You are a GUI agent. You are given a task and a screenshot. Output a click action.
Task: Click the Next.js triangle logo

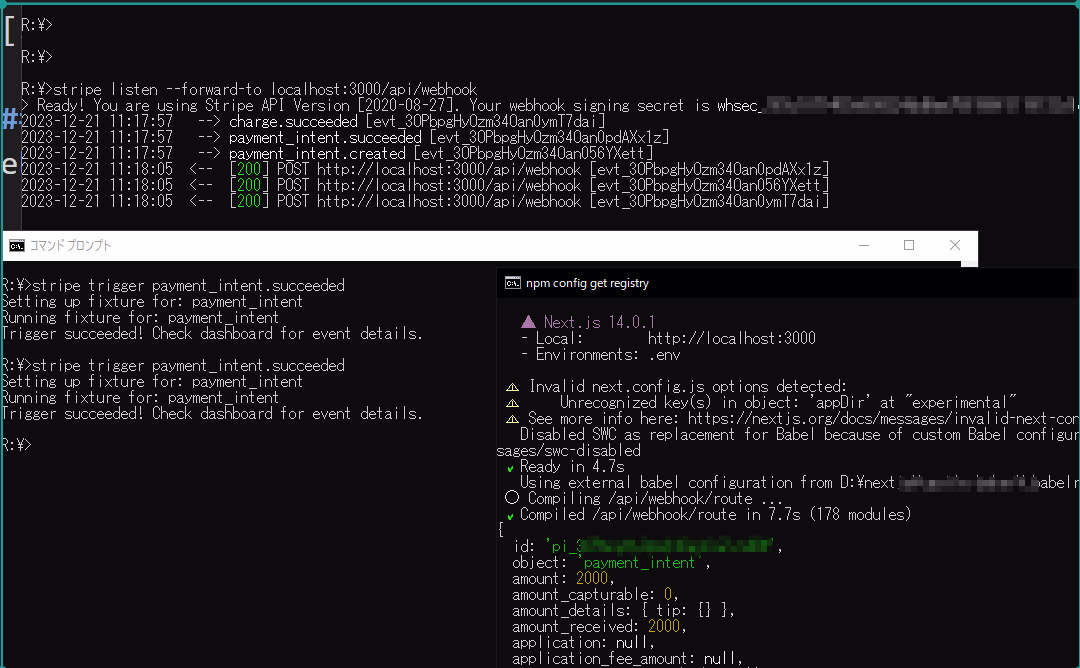coord(528,322)
